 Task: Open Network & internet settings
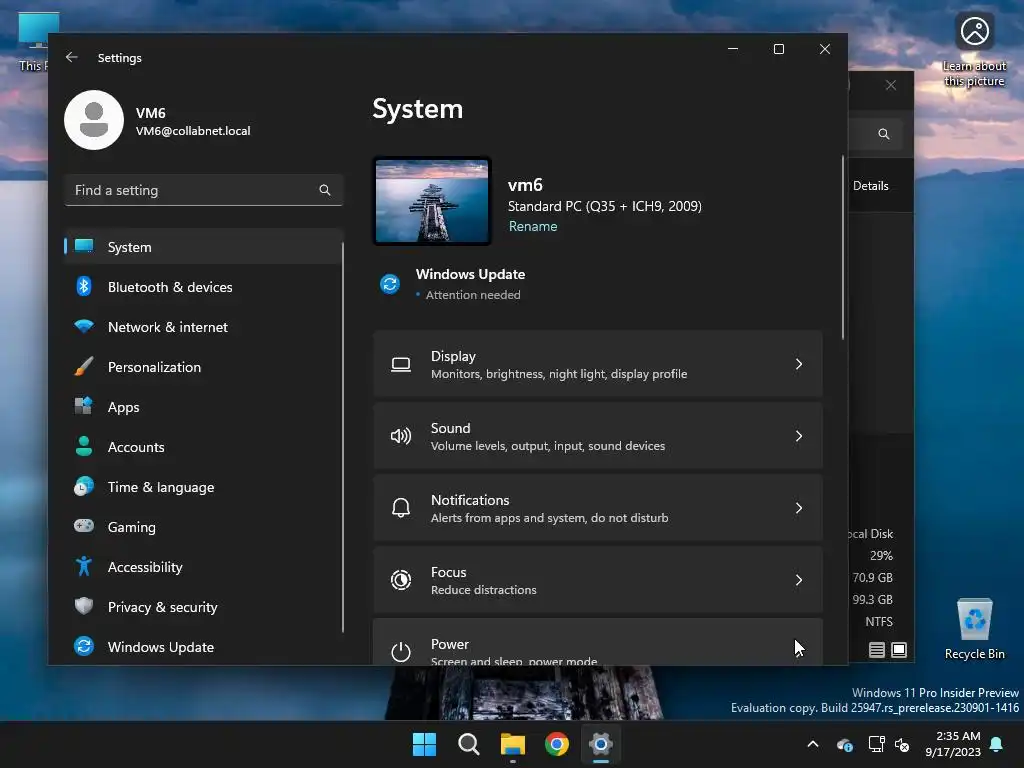tap(203, 327)
